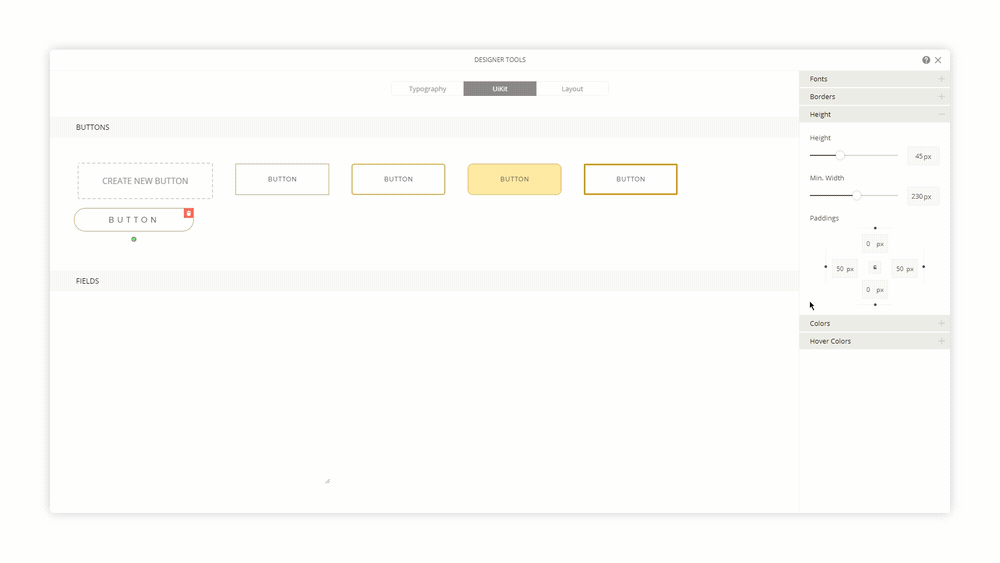Click the green dot under rounded button
This screenshot has width=1000, height=563.
pyautogui.click(x=134, y=239)
